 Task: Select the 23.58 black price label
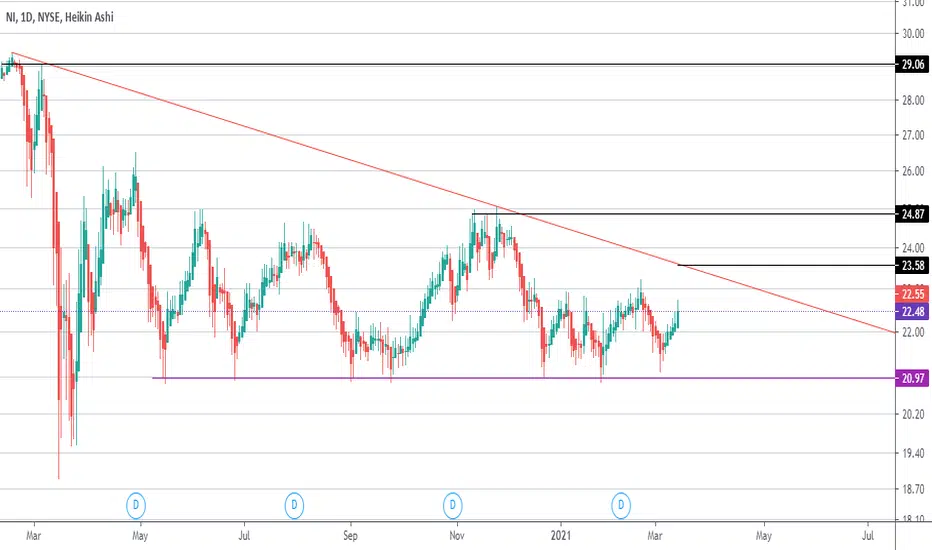(x=912, y=265)
